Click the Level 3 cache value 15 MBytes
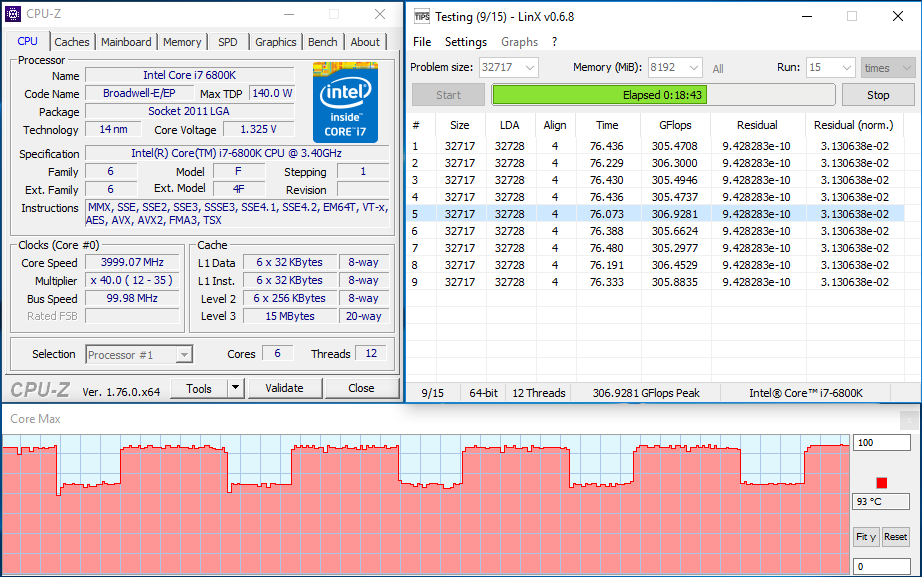The width and height of the screenshot is (922, 577). click(290, 316)
